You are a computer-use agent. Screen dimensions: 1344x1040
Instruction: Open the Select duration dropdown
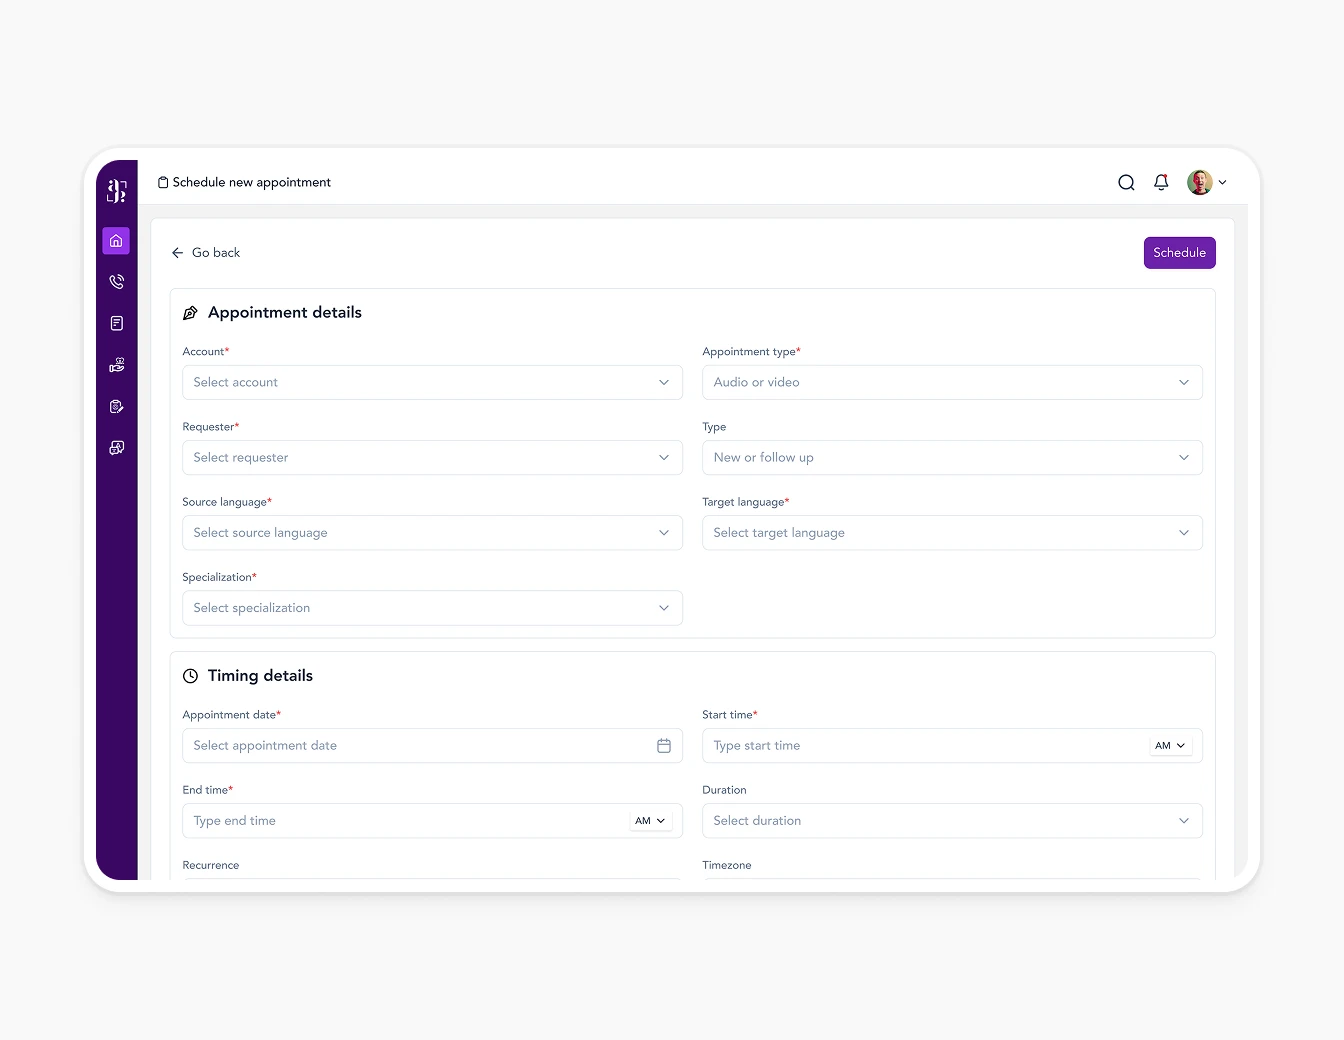point(951,821)
